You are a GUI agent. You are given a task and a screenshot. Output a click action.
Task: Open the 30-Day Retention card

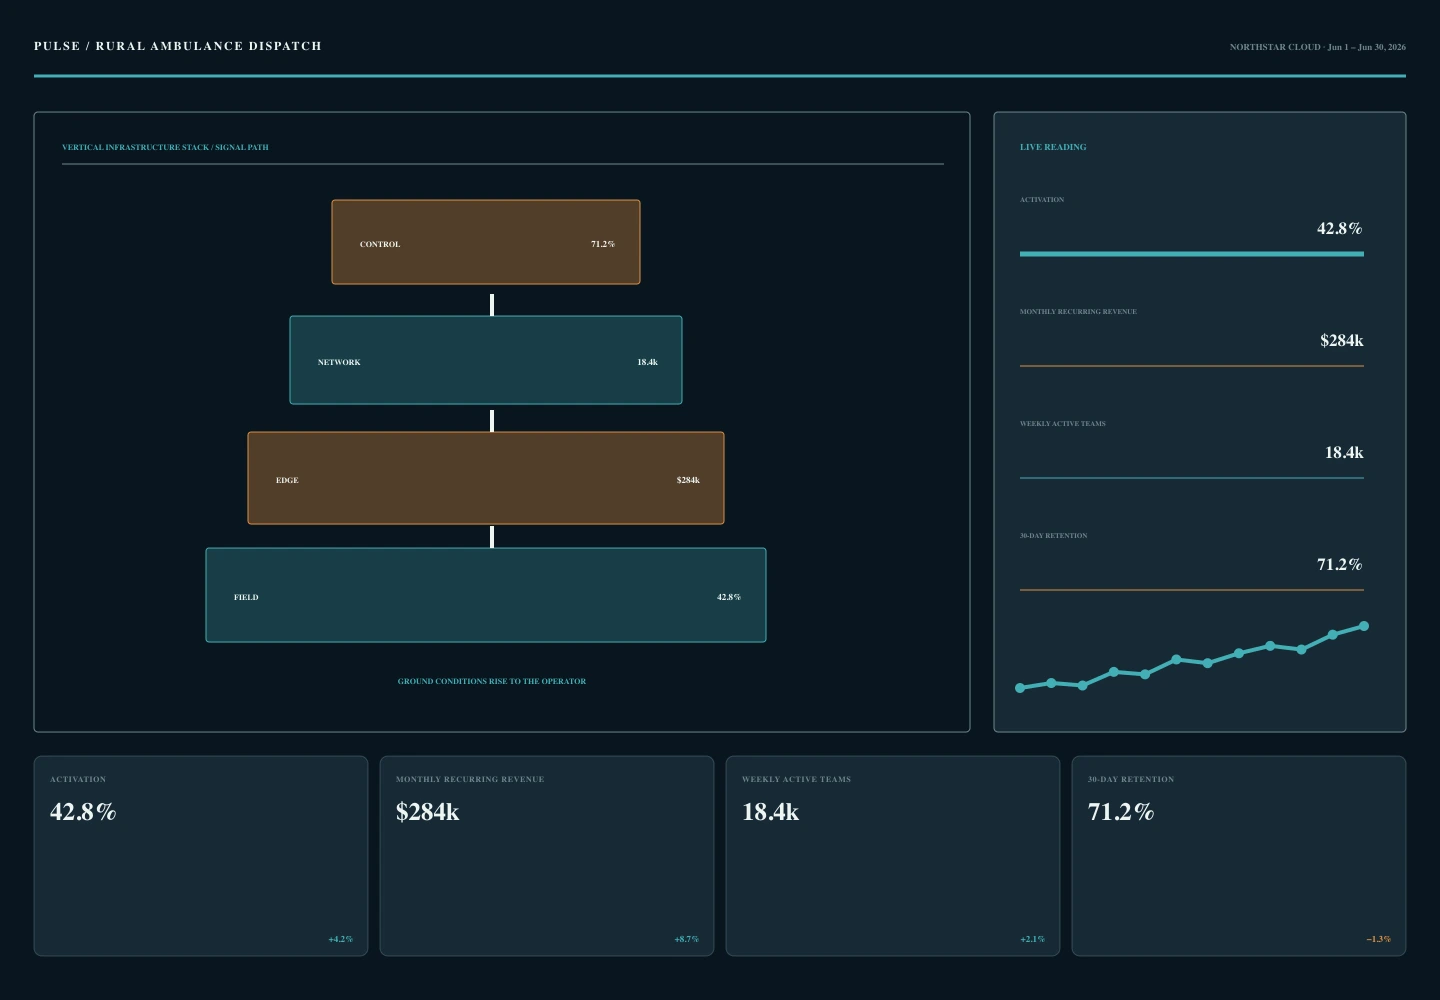point(1239,856)
